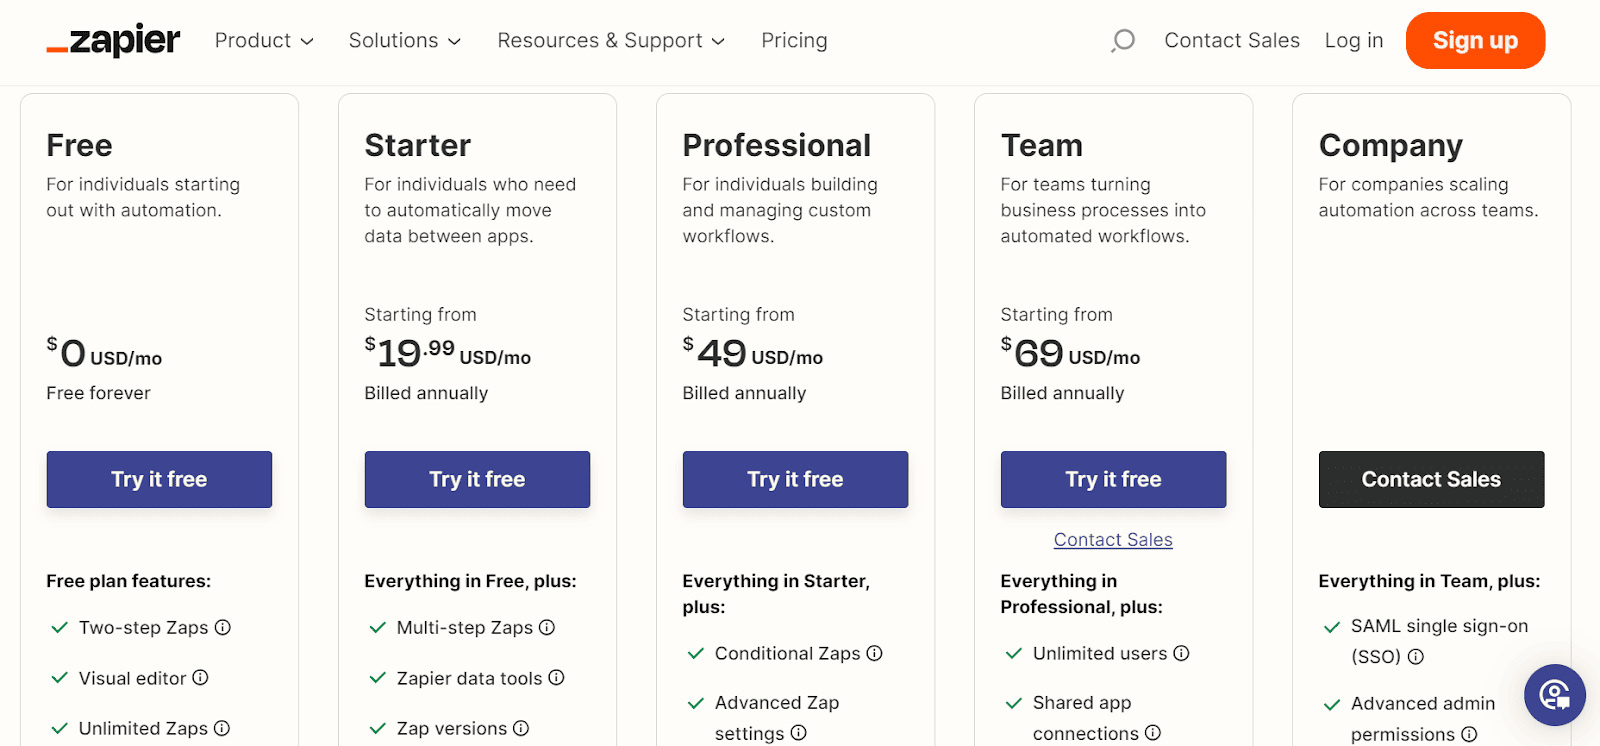
Task: Show info for Zap versions
Action: [x=521, y=728]
